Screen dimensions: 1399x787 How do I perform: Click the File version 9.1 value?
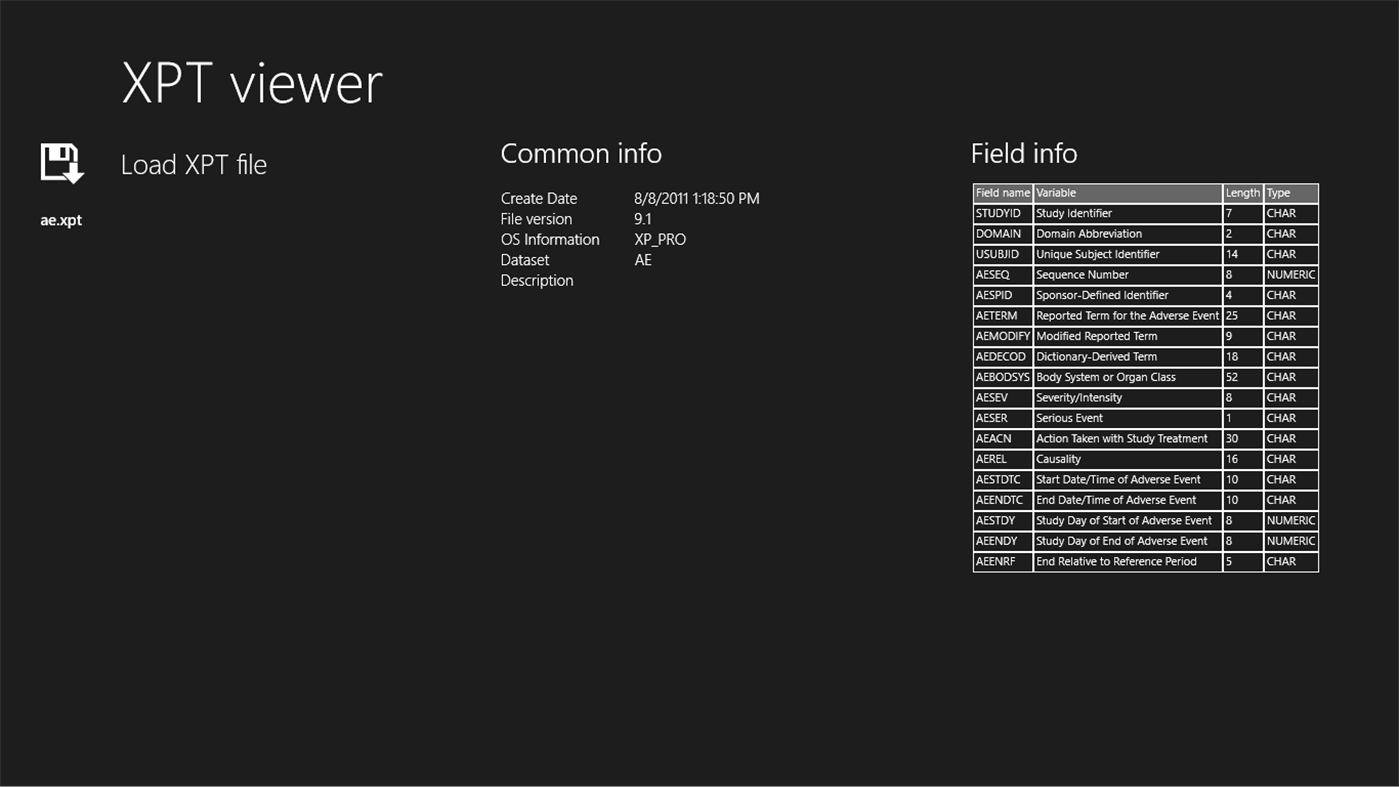tap(642, 219)
